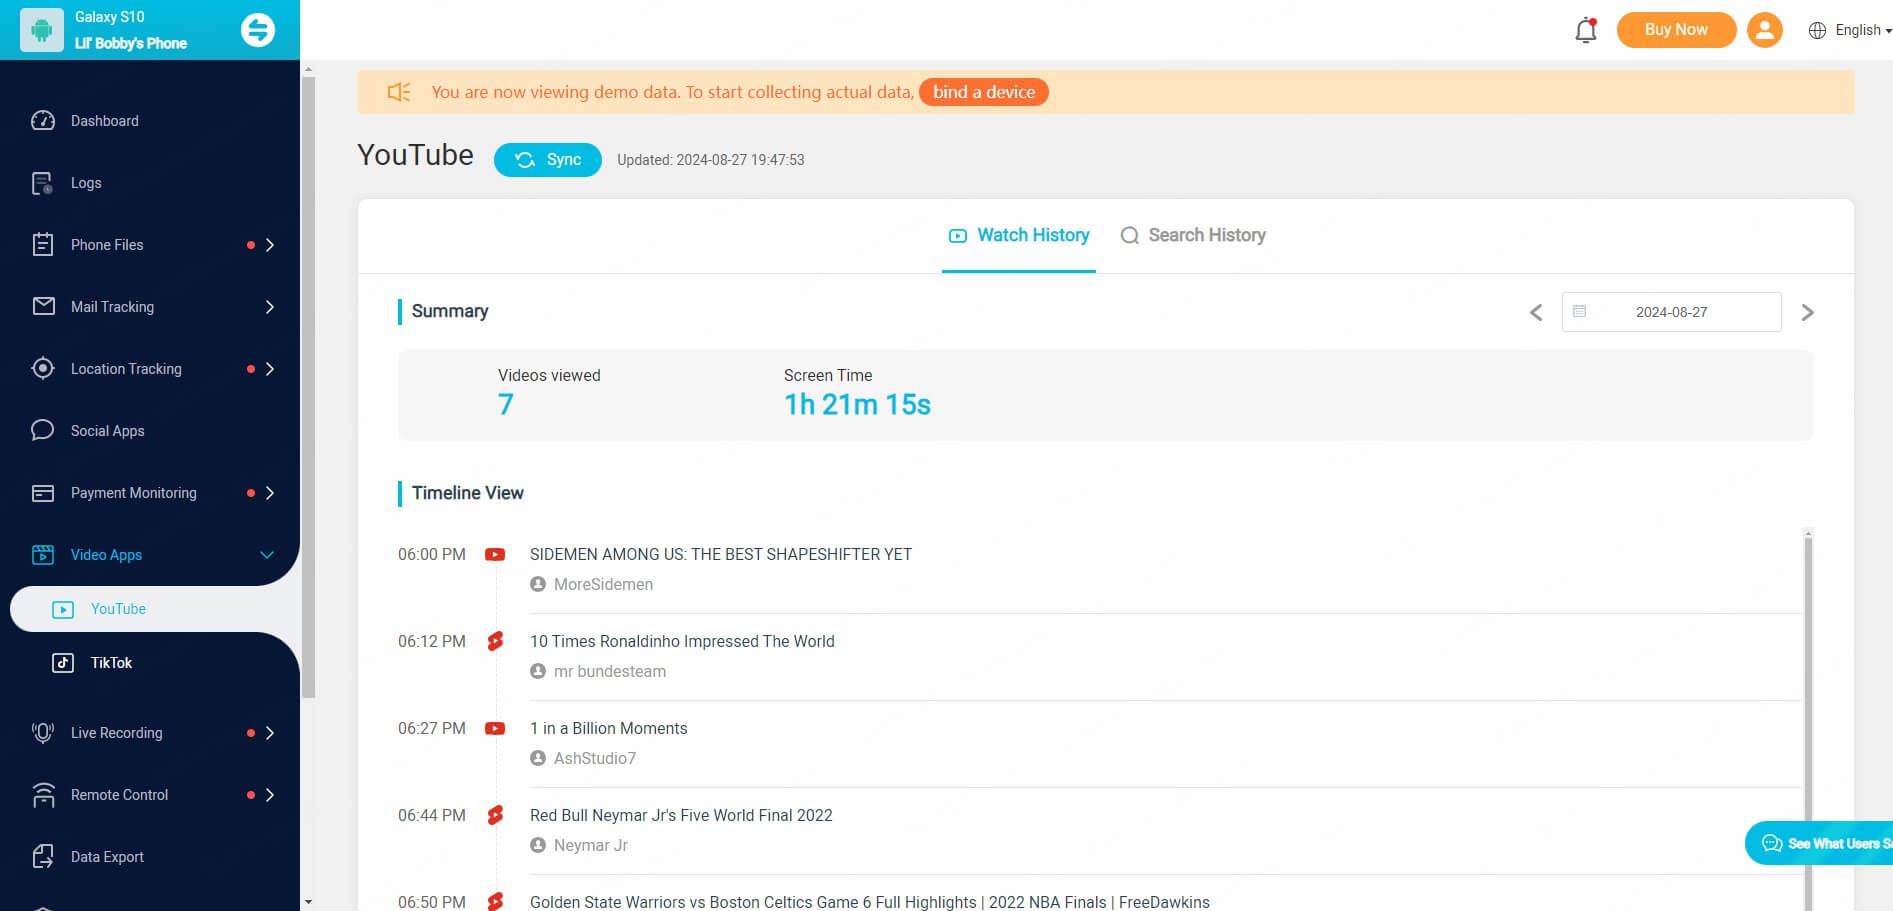
Task: Open the notification bell
Action: [1586, 30]
